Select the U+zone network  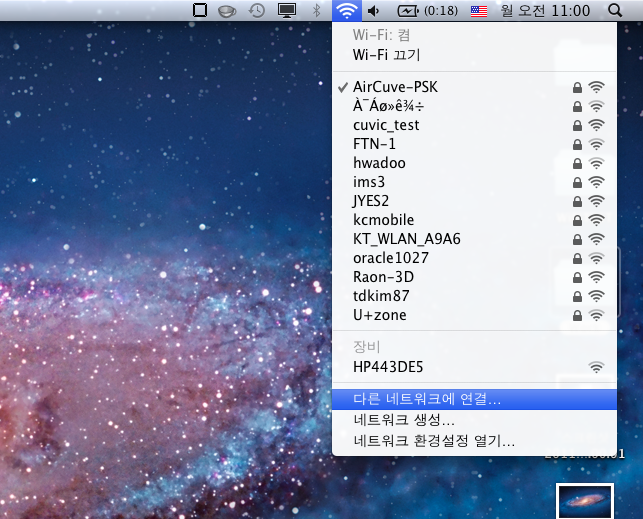click(379, 315)
